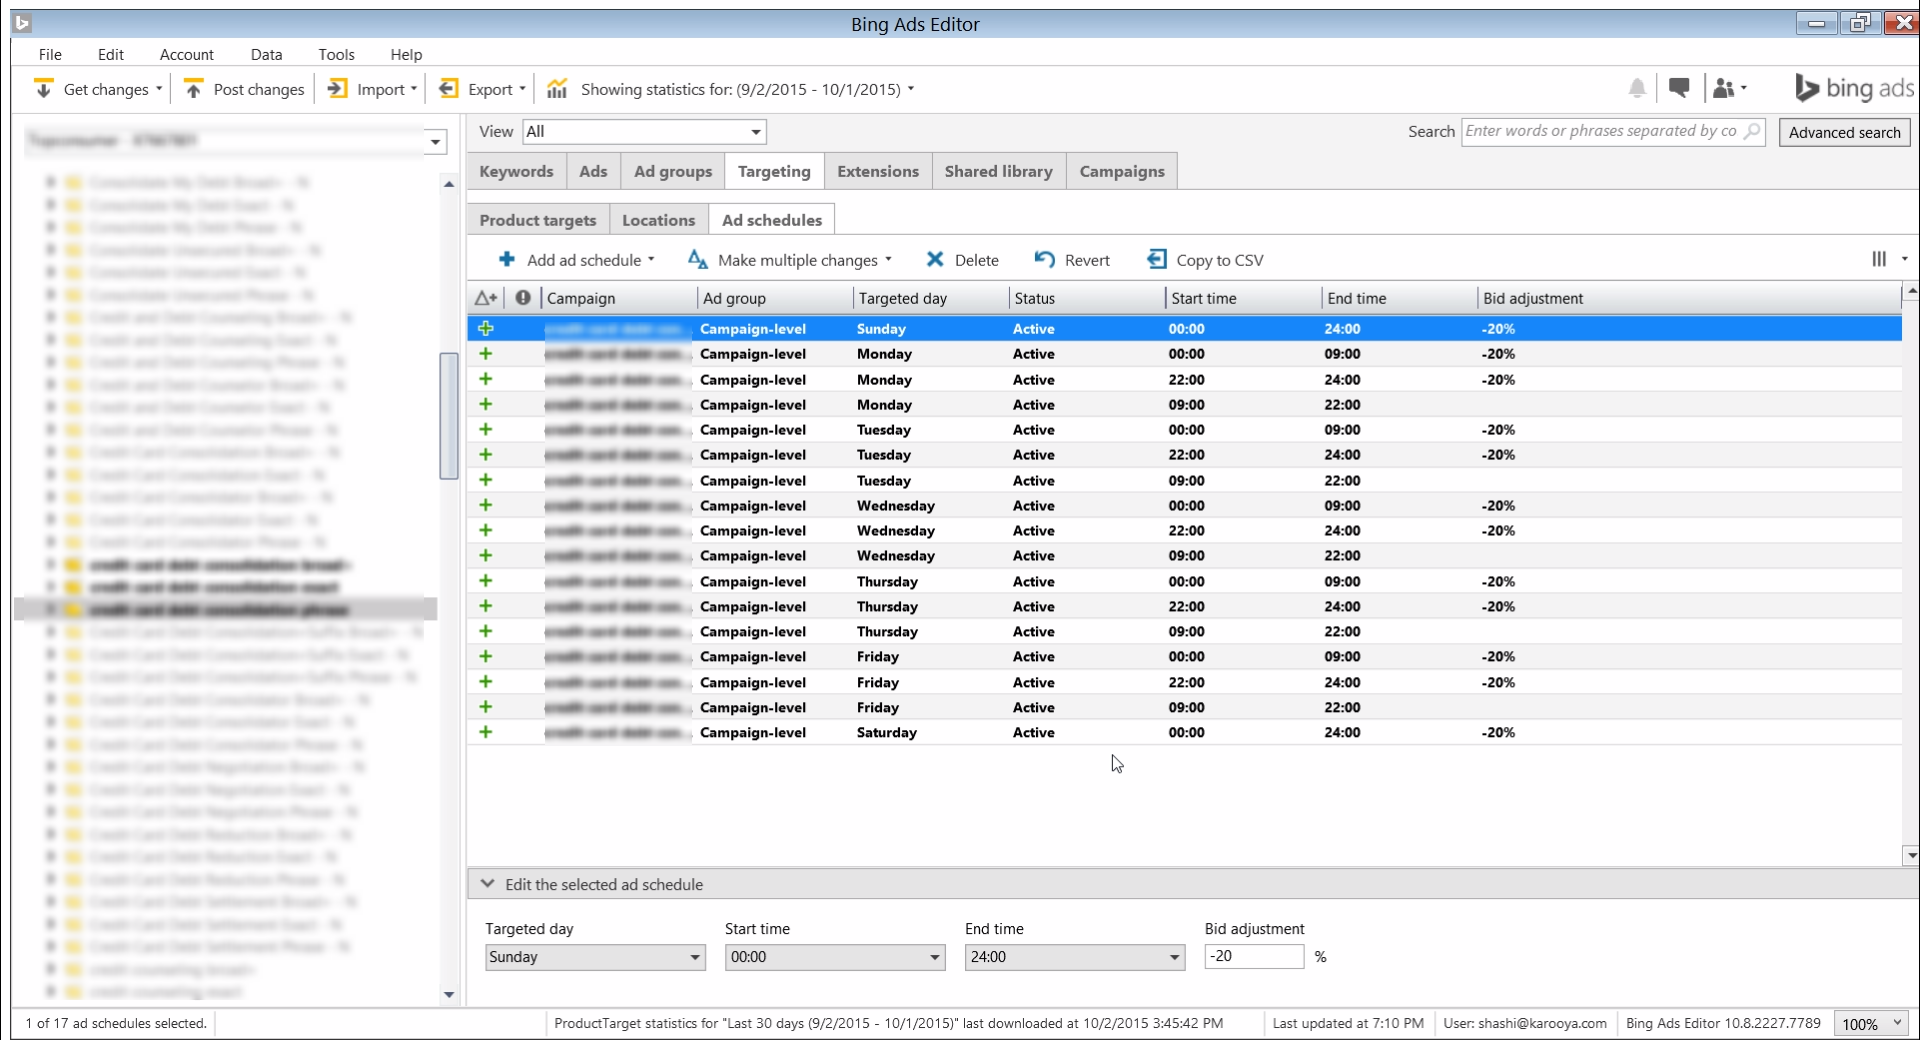Screen dimensions: 1920x1040
Task: Open the View All dropdown
Action: click(x=644, y=131)
